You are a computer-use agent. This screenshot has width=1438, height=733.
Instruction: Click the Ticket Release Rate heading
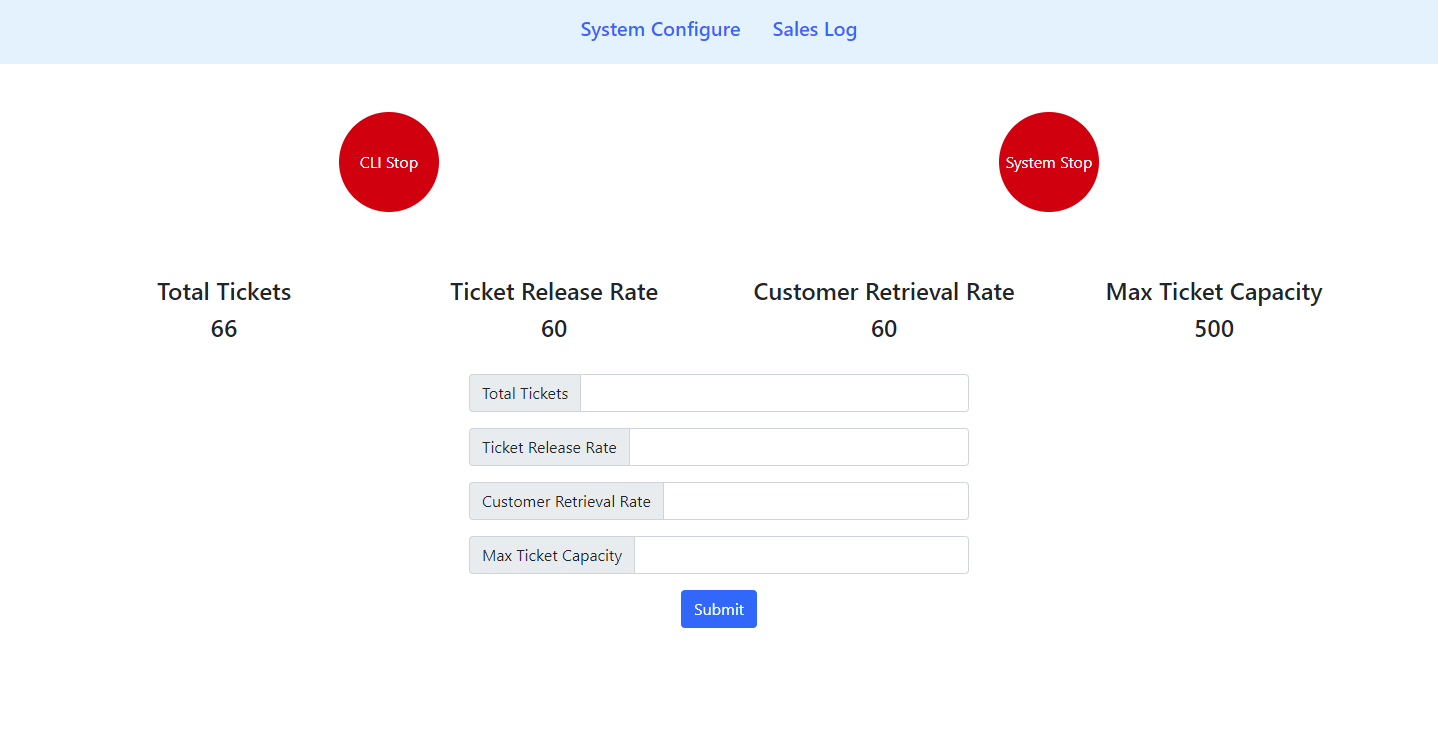[554, 291]
